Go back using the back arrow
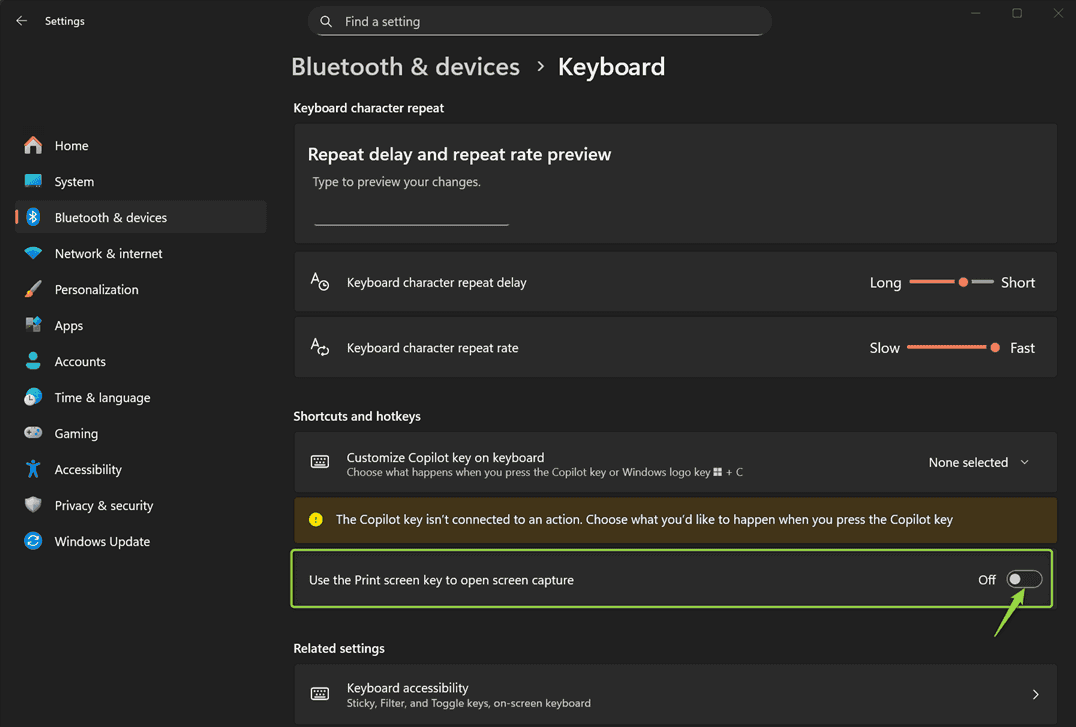Image resolution: width=1076 pixels, height=727 pixels. click(21, 21)
